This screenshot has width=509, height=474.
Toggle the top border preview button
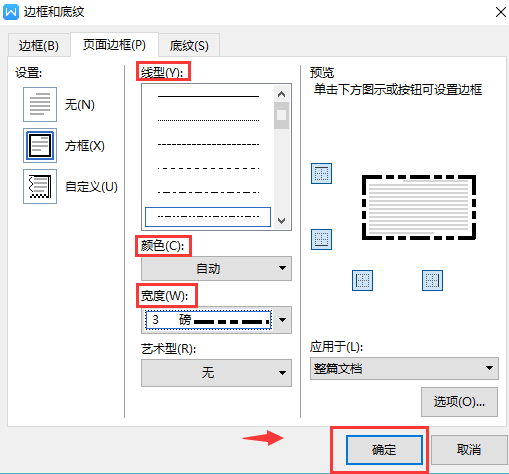[321, 174]
